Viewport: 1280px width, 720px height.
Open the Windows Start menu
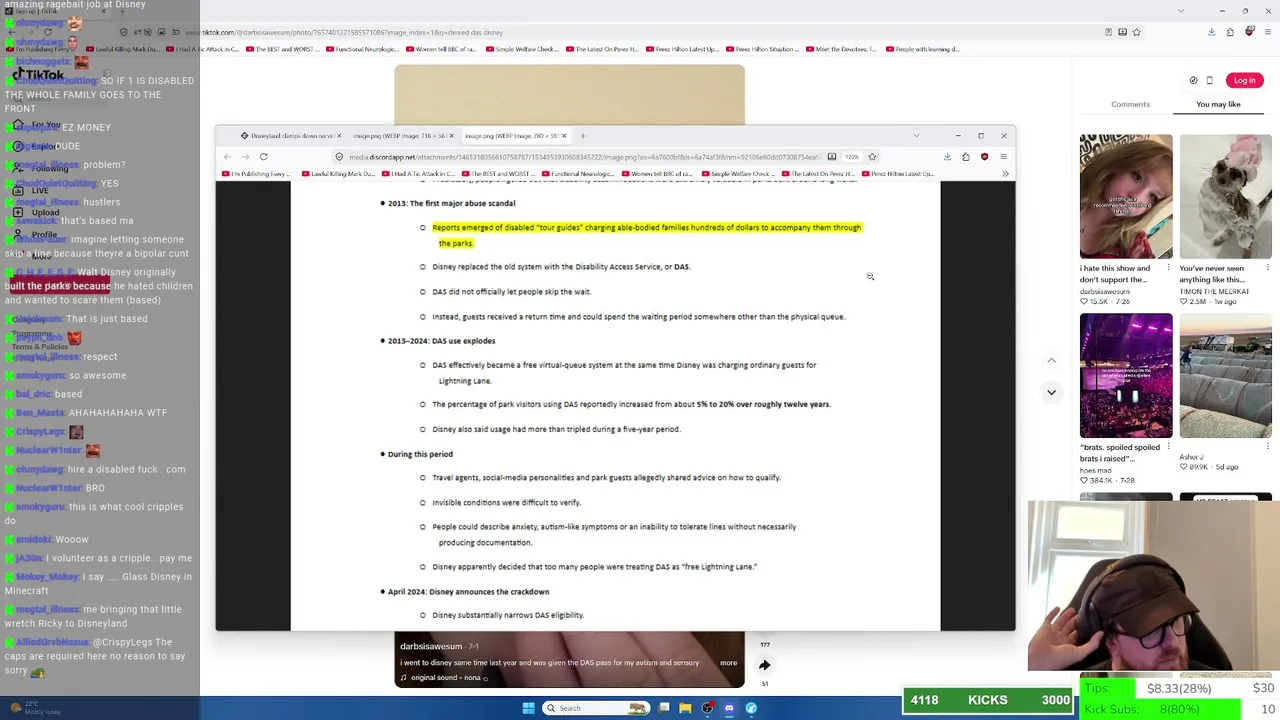point(528,708)
